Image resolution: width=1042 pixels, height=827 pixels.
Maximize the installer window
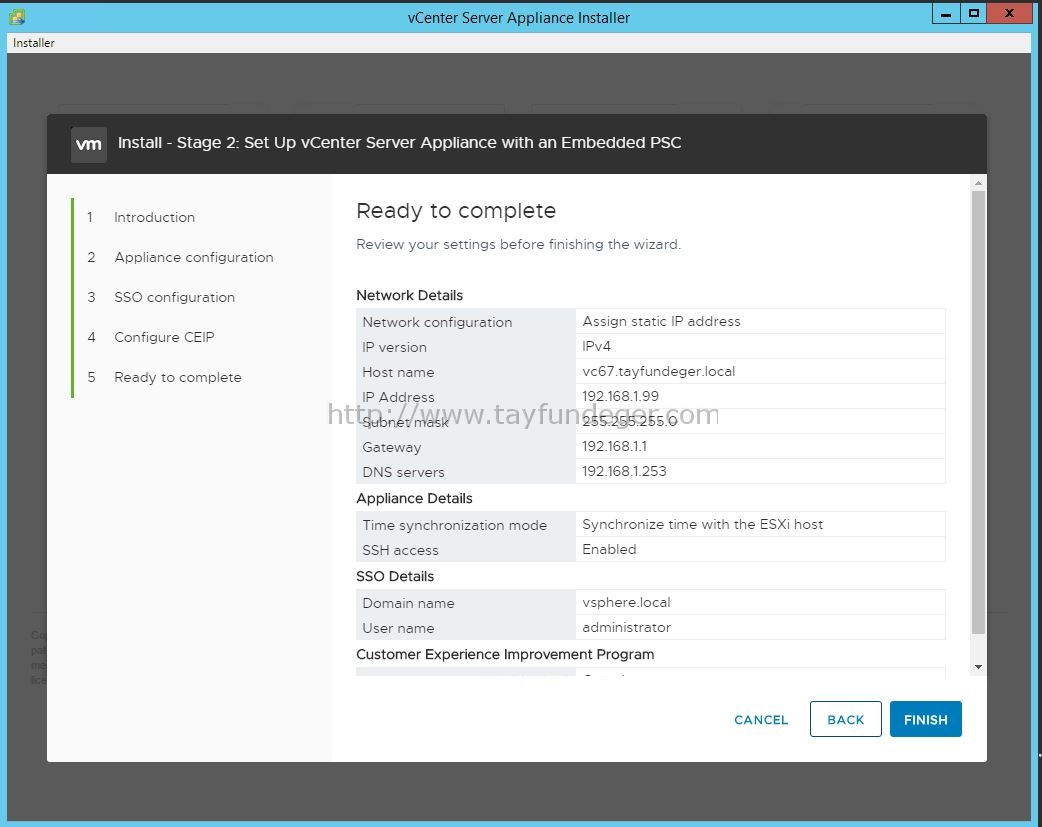click(x=974, y=13)
